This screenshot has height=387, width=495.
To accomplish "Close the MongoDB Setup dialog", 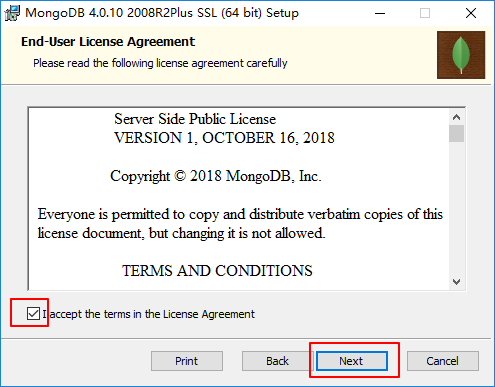I will pyautogui.click(x=471, y=13).
